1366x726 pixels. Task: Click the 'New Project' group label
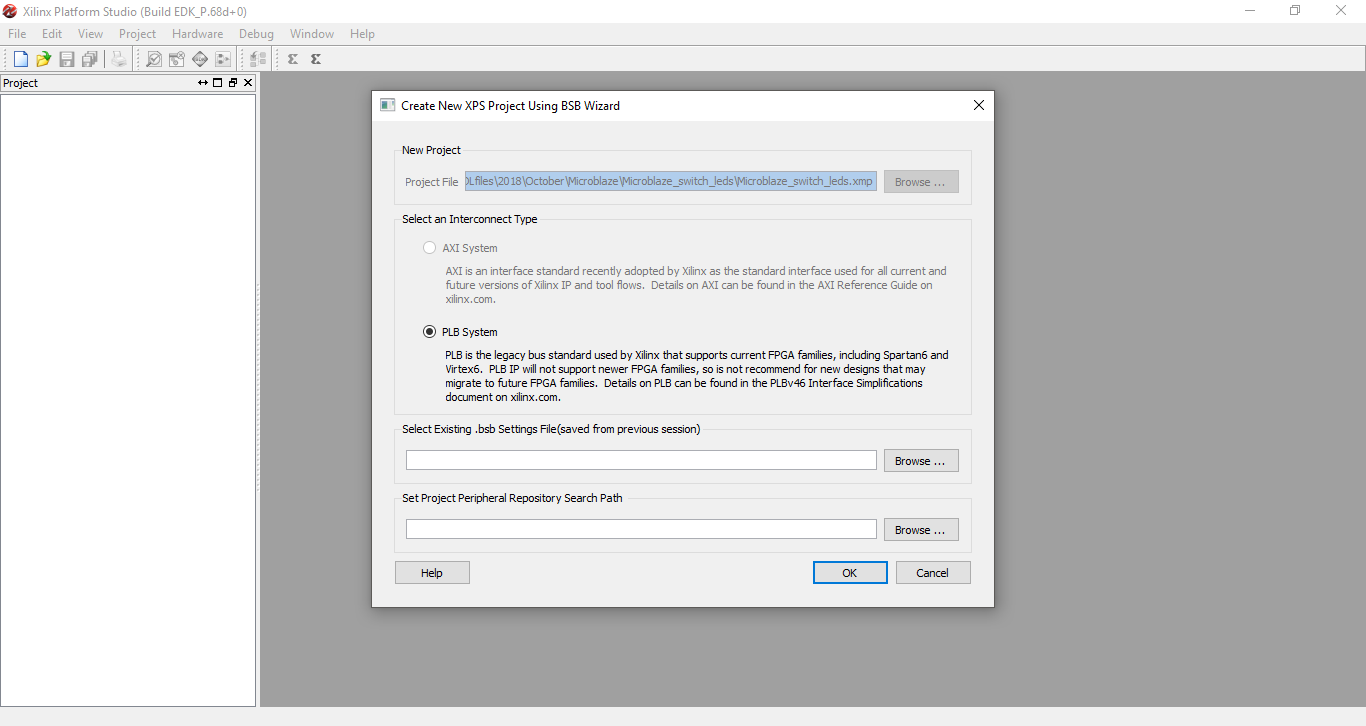tap(431, 150)
